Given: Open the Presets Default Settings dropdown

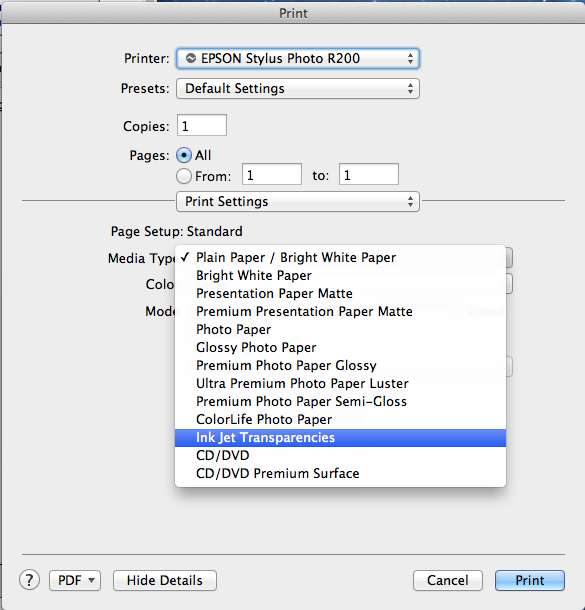Looking at the screenshot, I should [298, 88].
